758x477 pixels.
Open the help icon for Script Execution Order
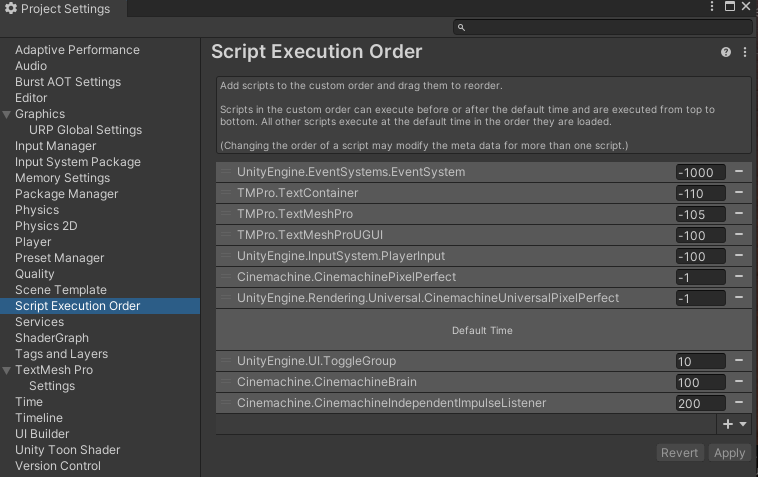coord(726,52)
